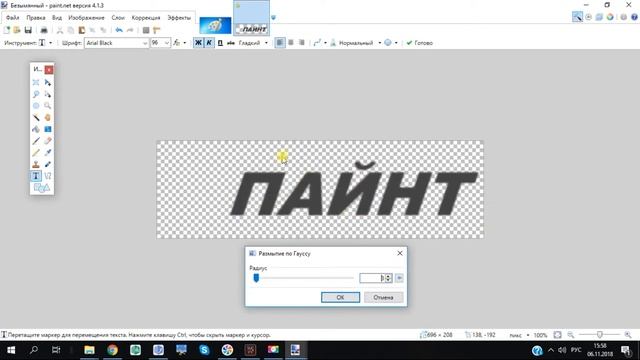Click OK in Gaussian blur dialog

[x=340, y=297]
